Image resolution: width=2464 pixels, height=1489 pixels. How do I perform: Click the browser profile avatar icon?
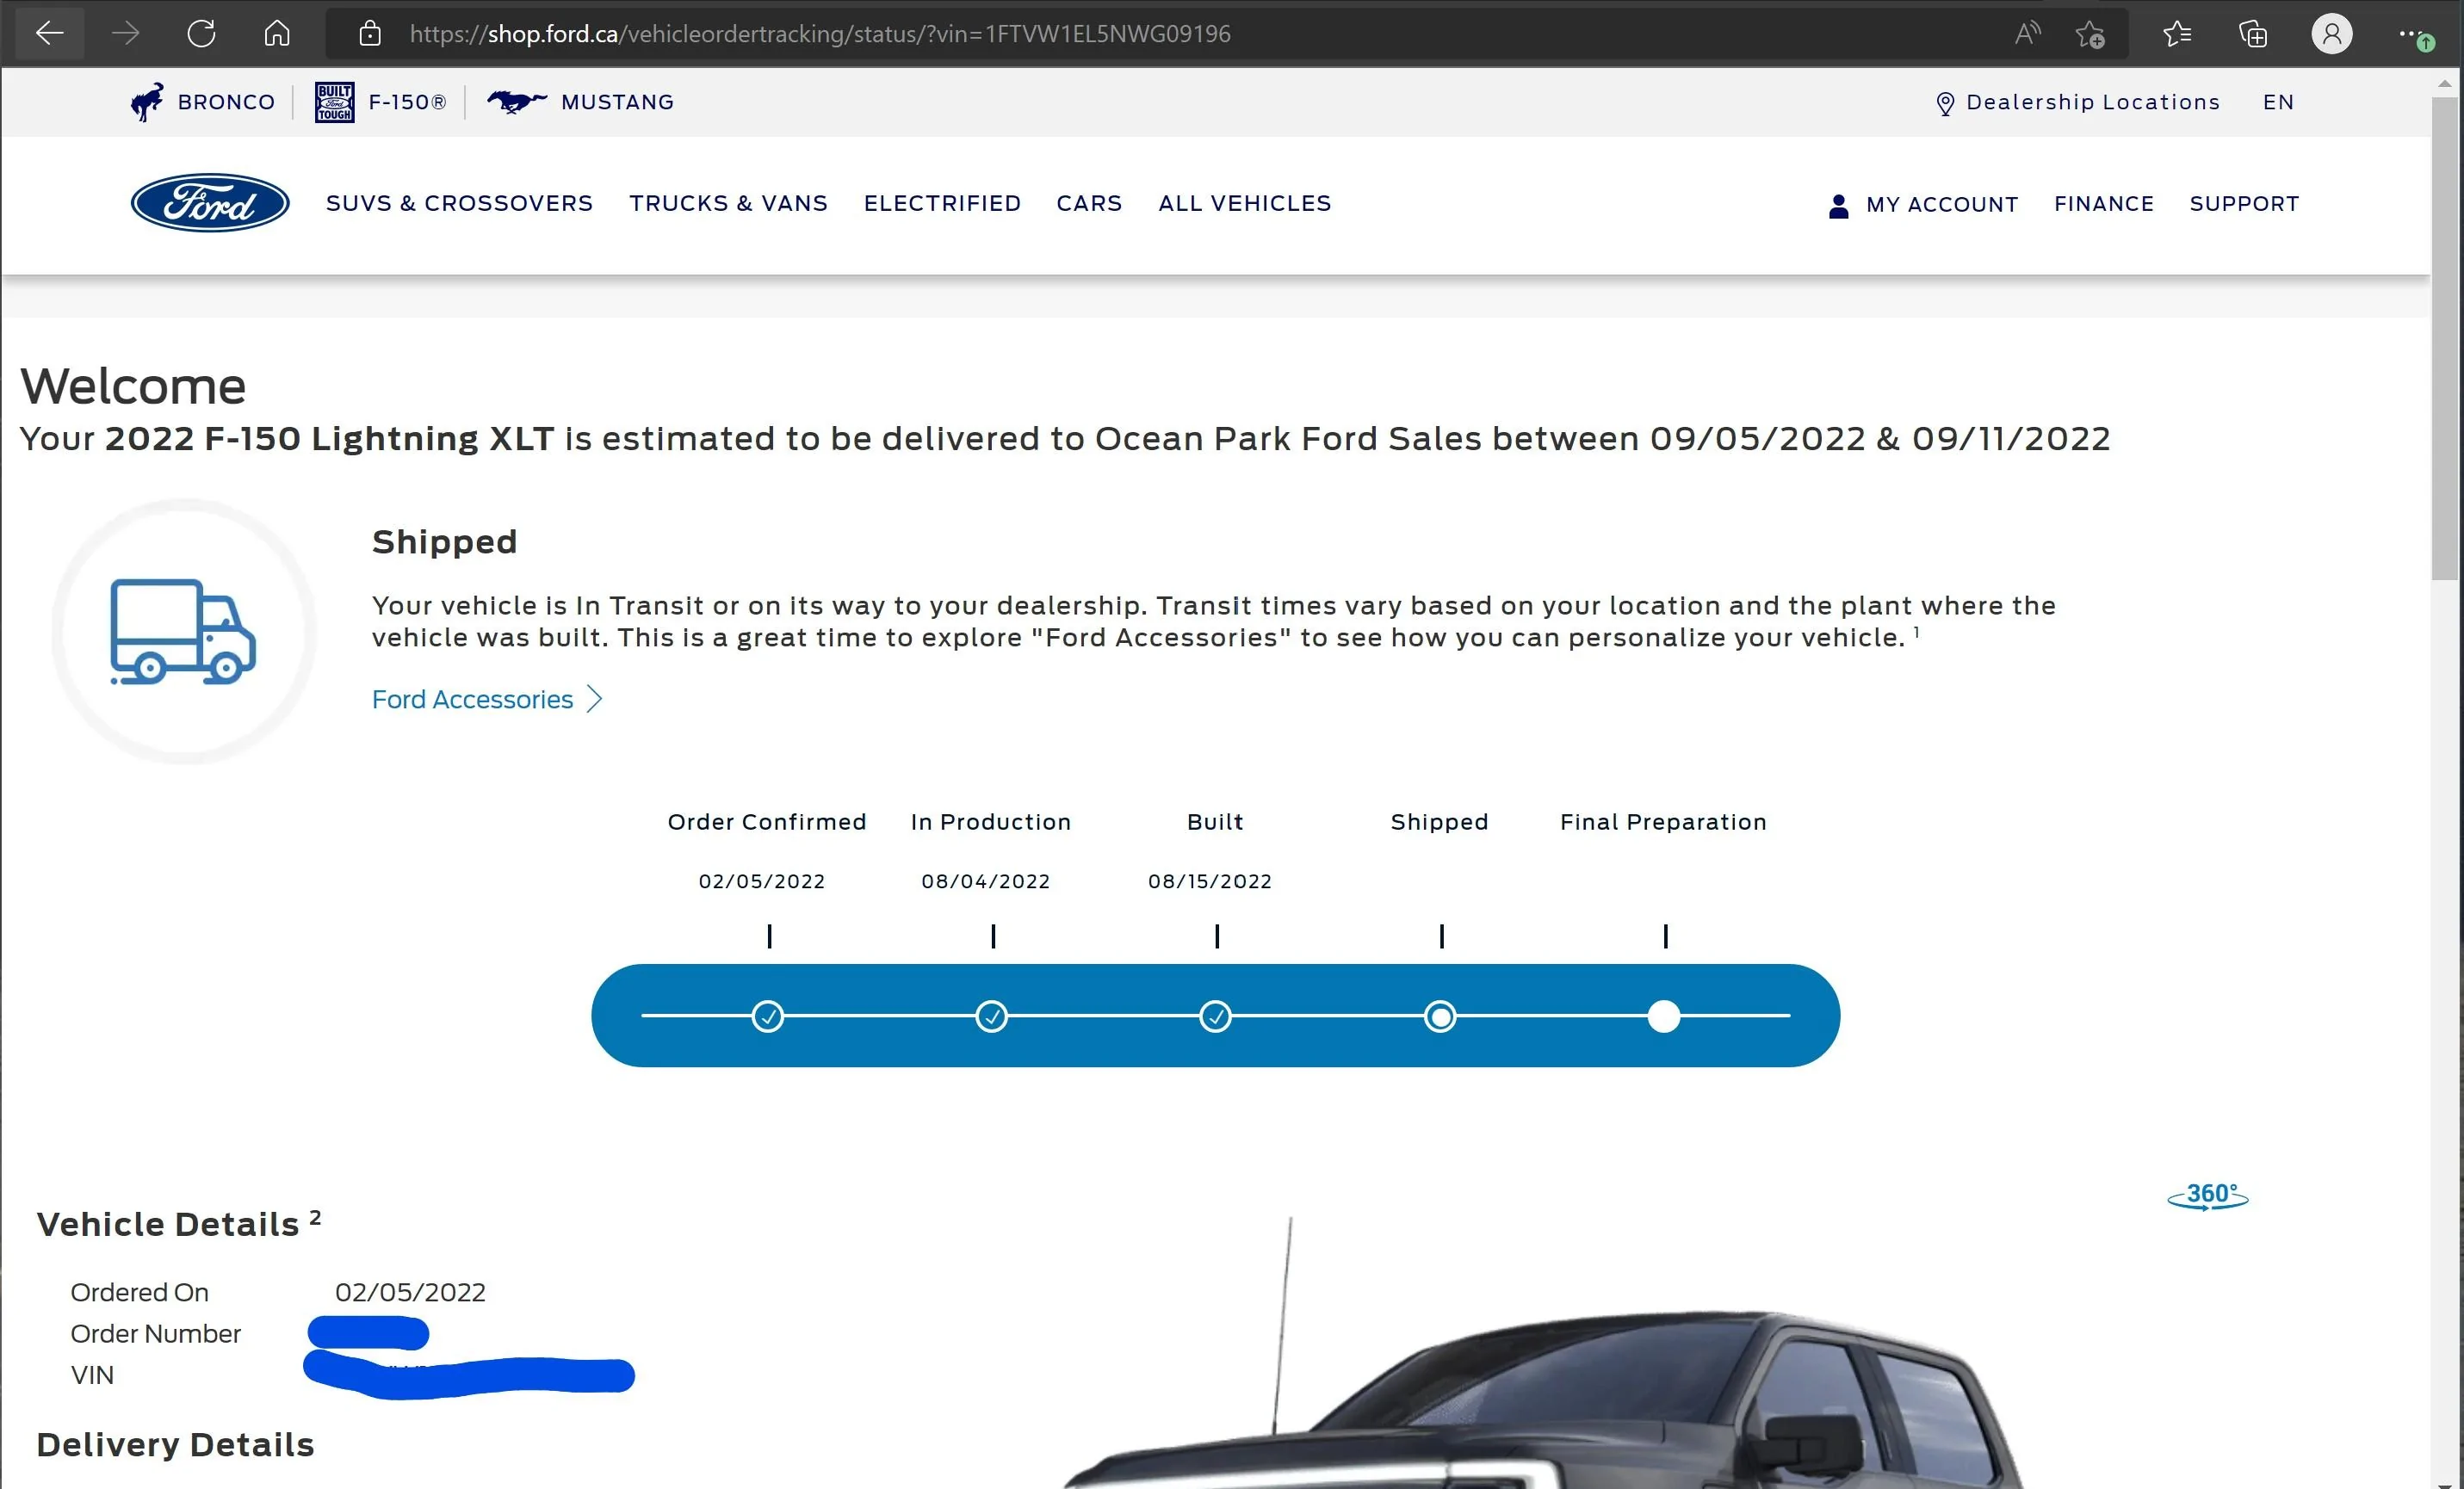[2331, 34]
